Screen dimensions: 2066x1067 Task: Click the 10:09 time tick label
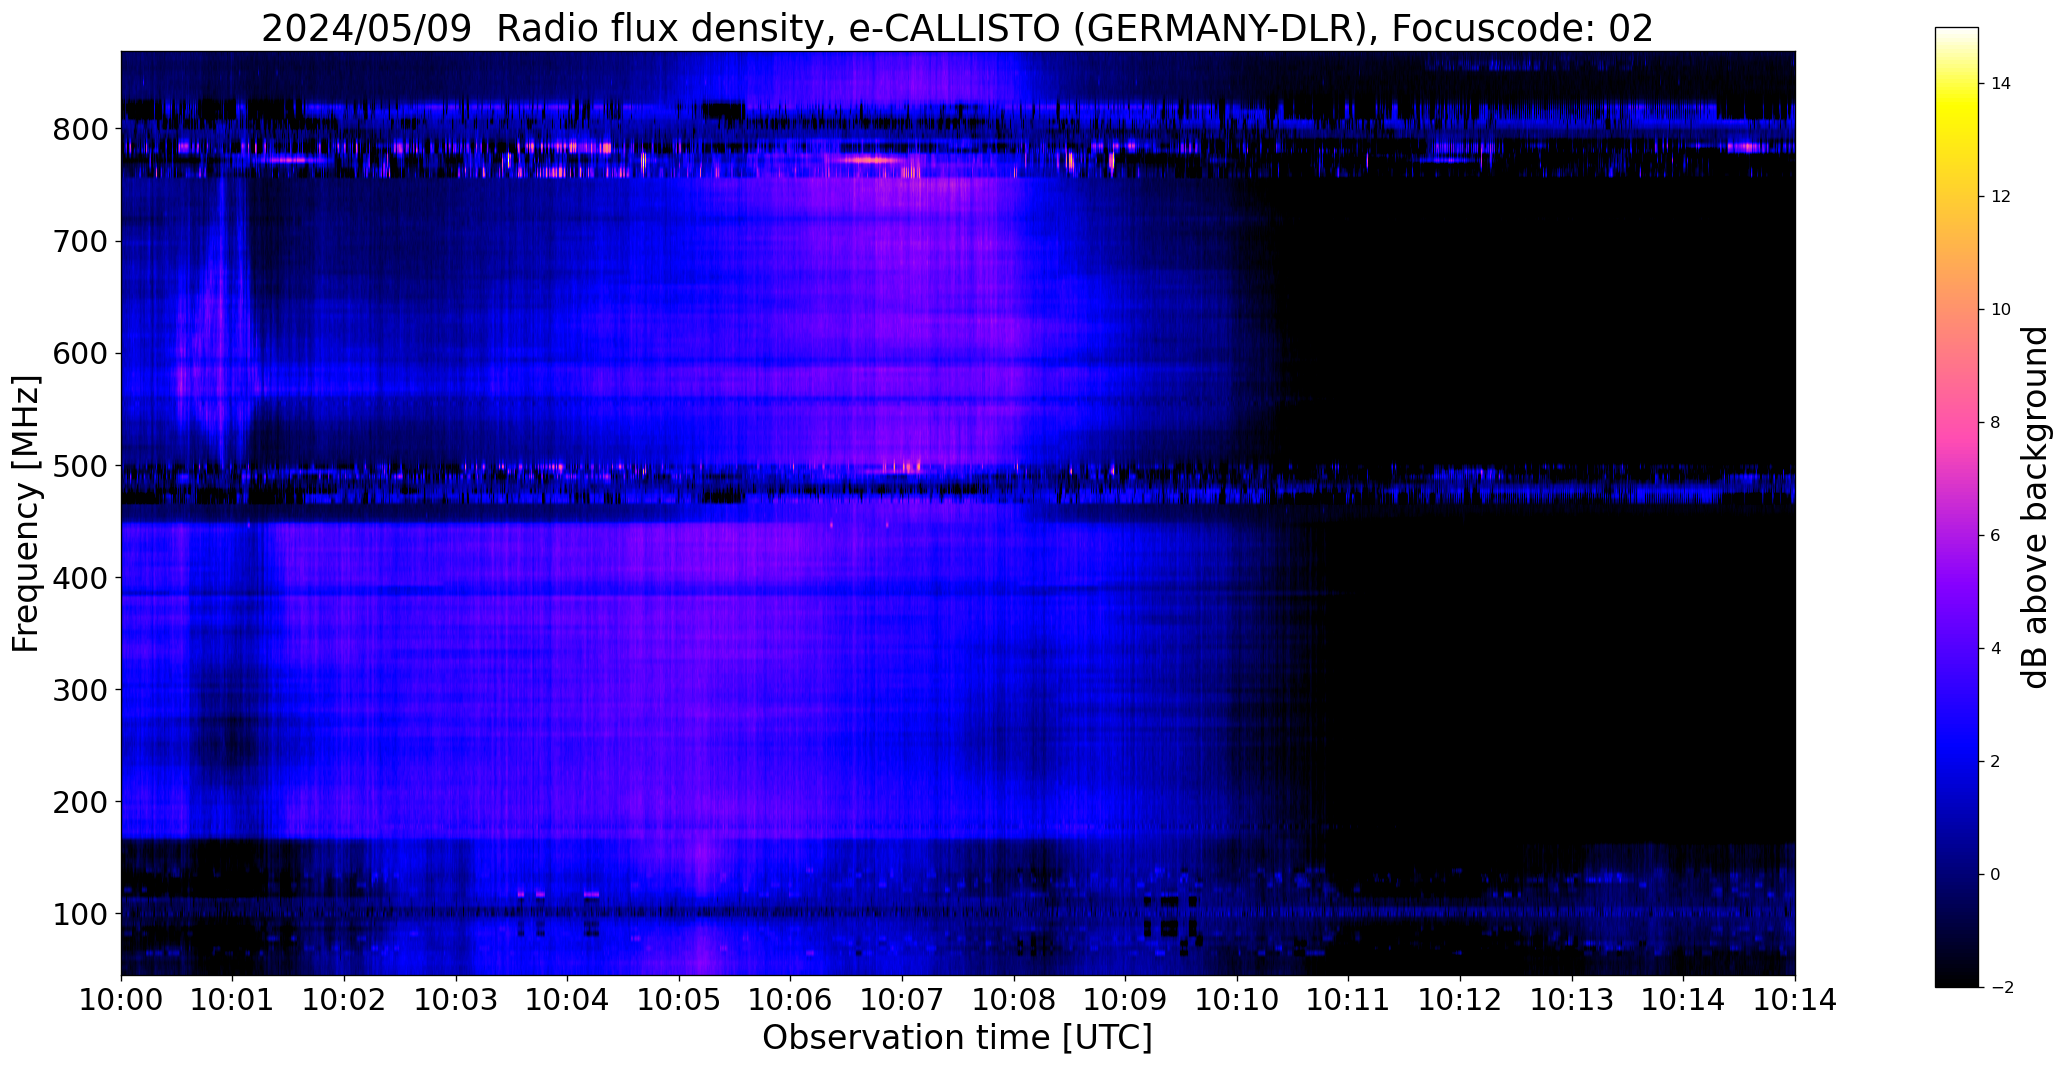tap(1126, 999)
